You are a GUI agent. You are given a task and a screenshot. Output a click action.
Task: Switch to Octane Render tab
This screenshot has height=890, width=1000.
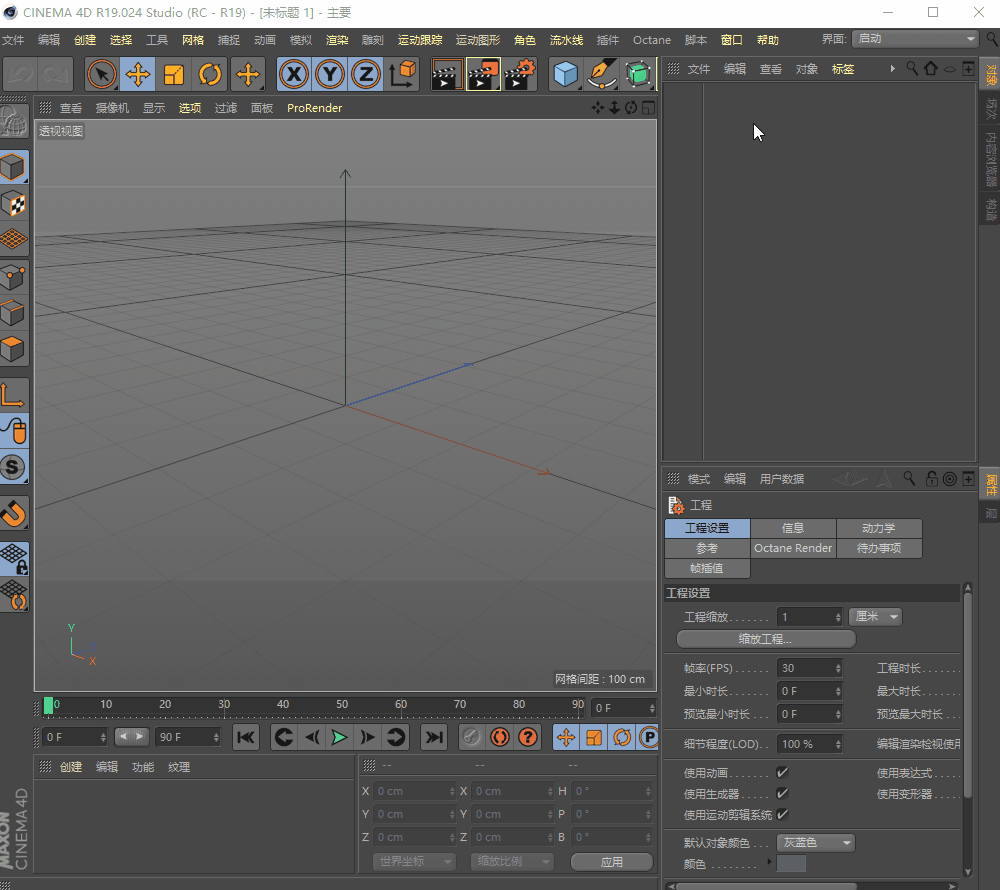tap(793, 548)
